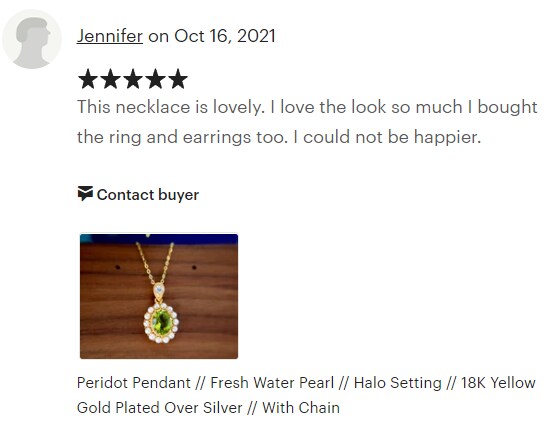Open the Jennifer reviewer profile link
This screenshot has height=439, width=560.
(x=110, y=36)
